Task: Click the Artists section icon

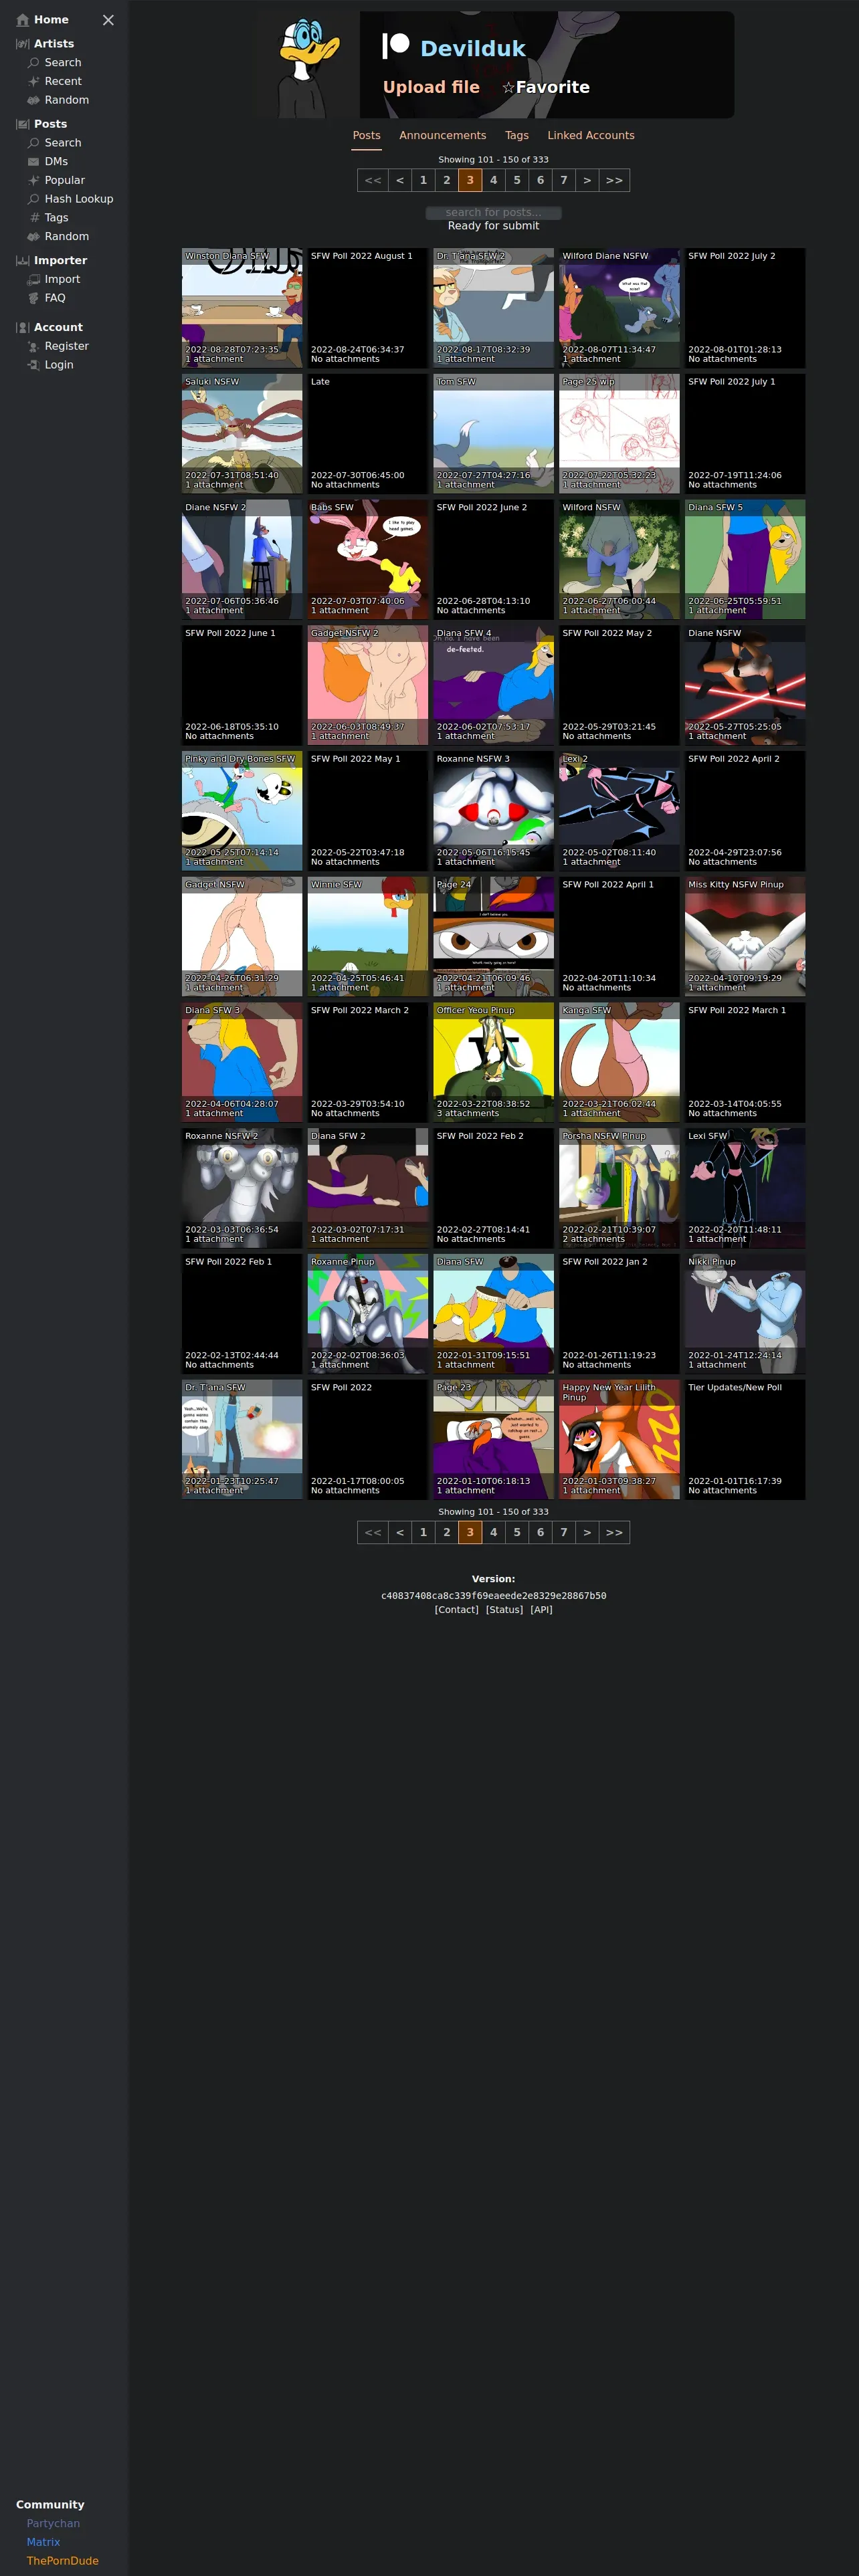Action: pos(23,44)
